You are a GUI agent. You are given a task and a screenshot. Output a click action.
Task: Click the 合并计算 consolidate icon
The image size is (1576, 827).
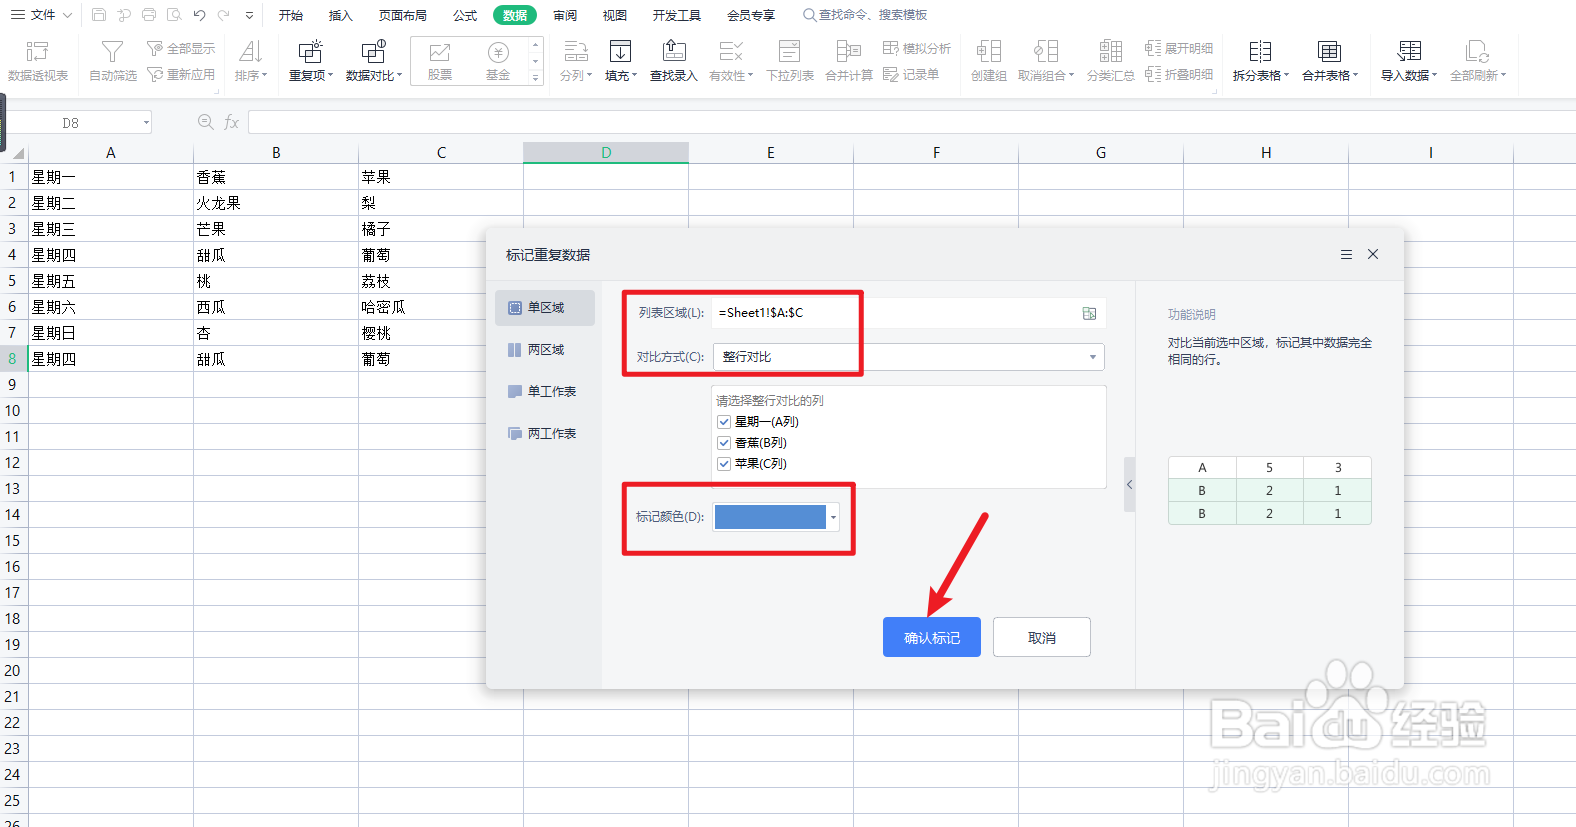[x=849, y=51]
